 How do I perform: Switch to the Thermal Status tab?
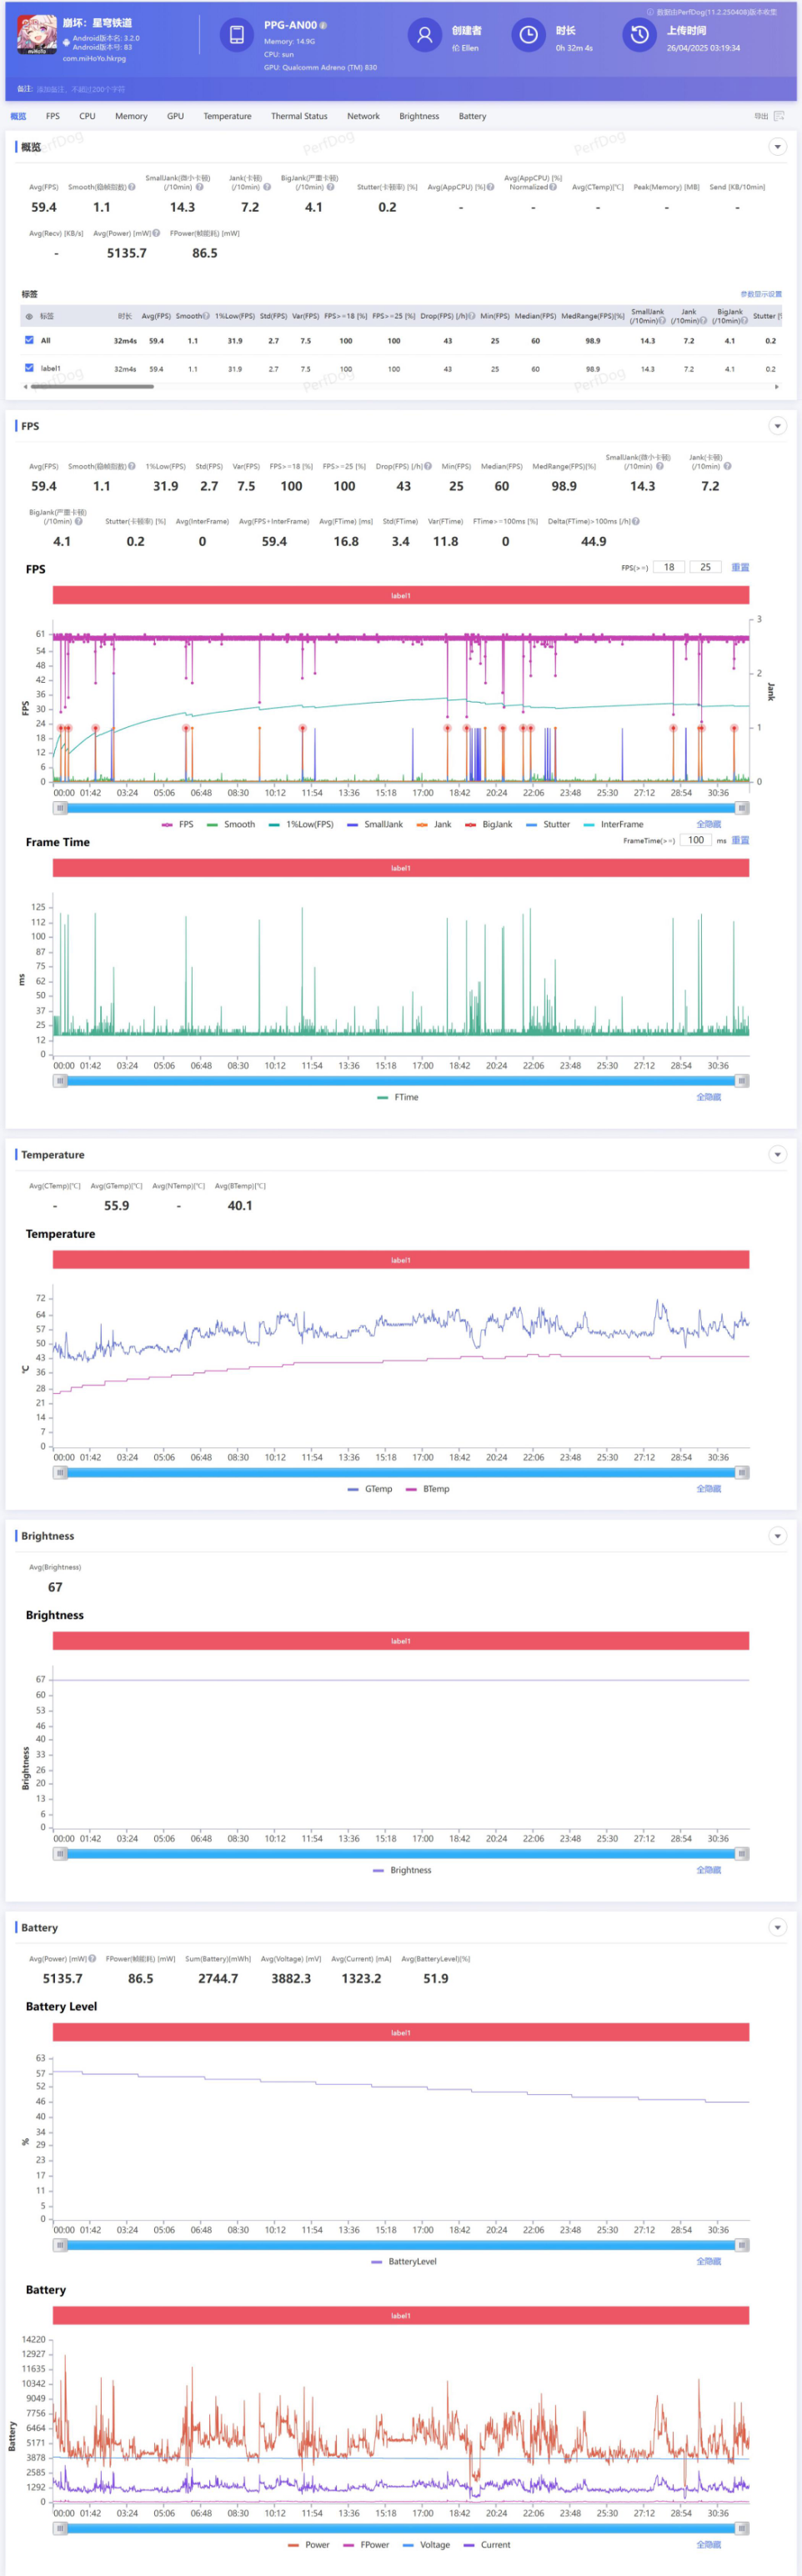[299, 116]
